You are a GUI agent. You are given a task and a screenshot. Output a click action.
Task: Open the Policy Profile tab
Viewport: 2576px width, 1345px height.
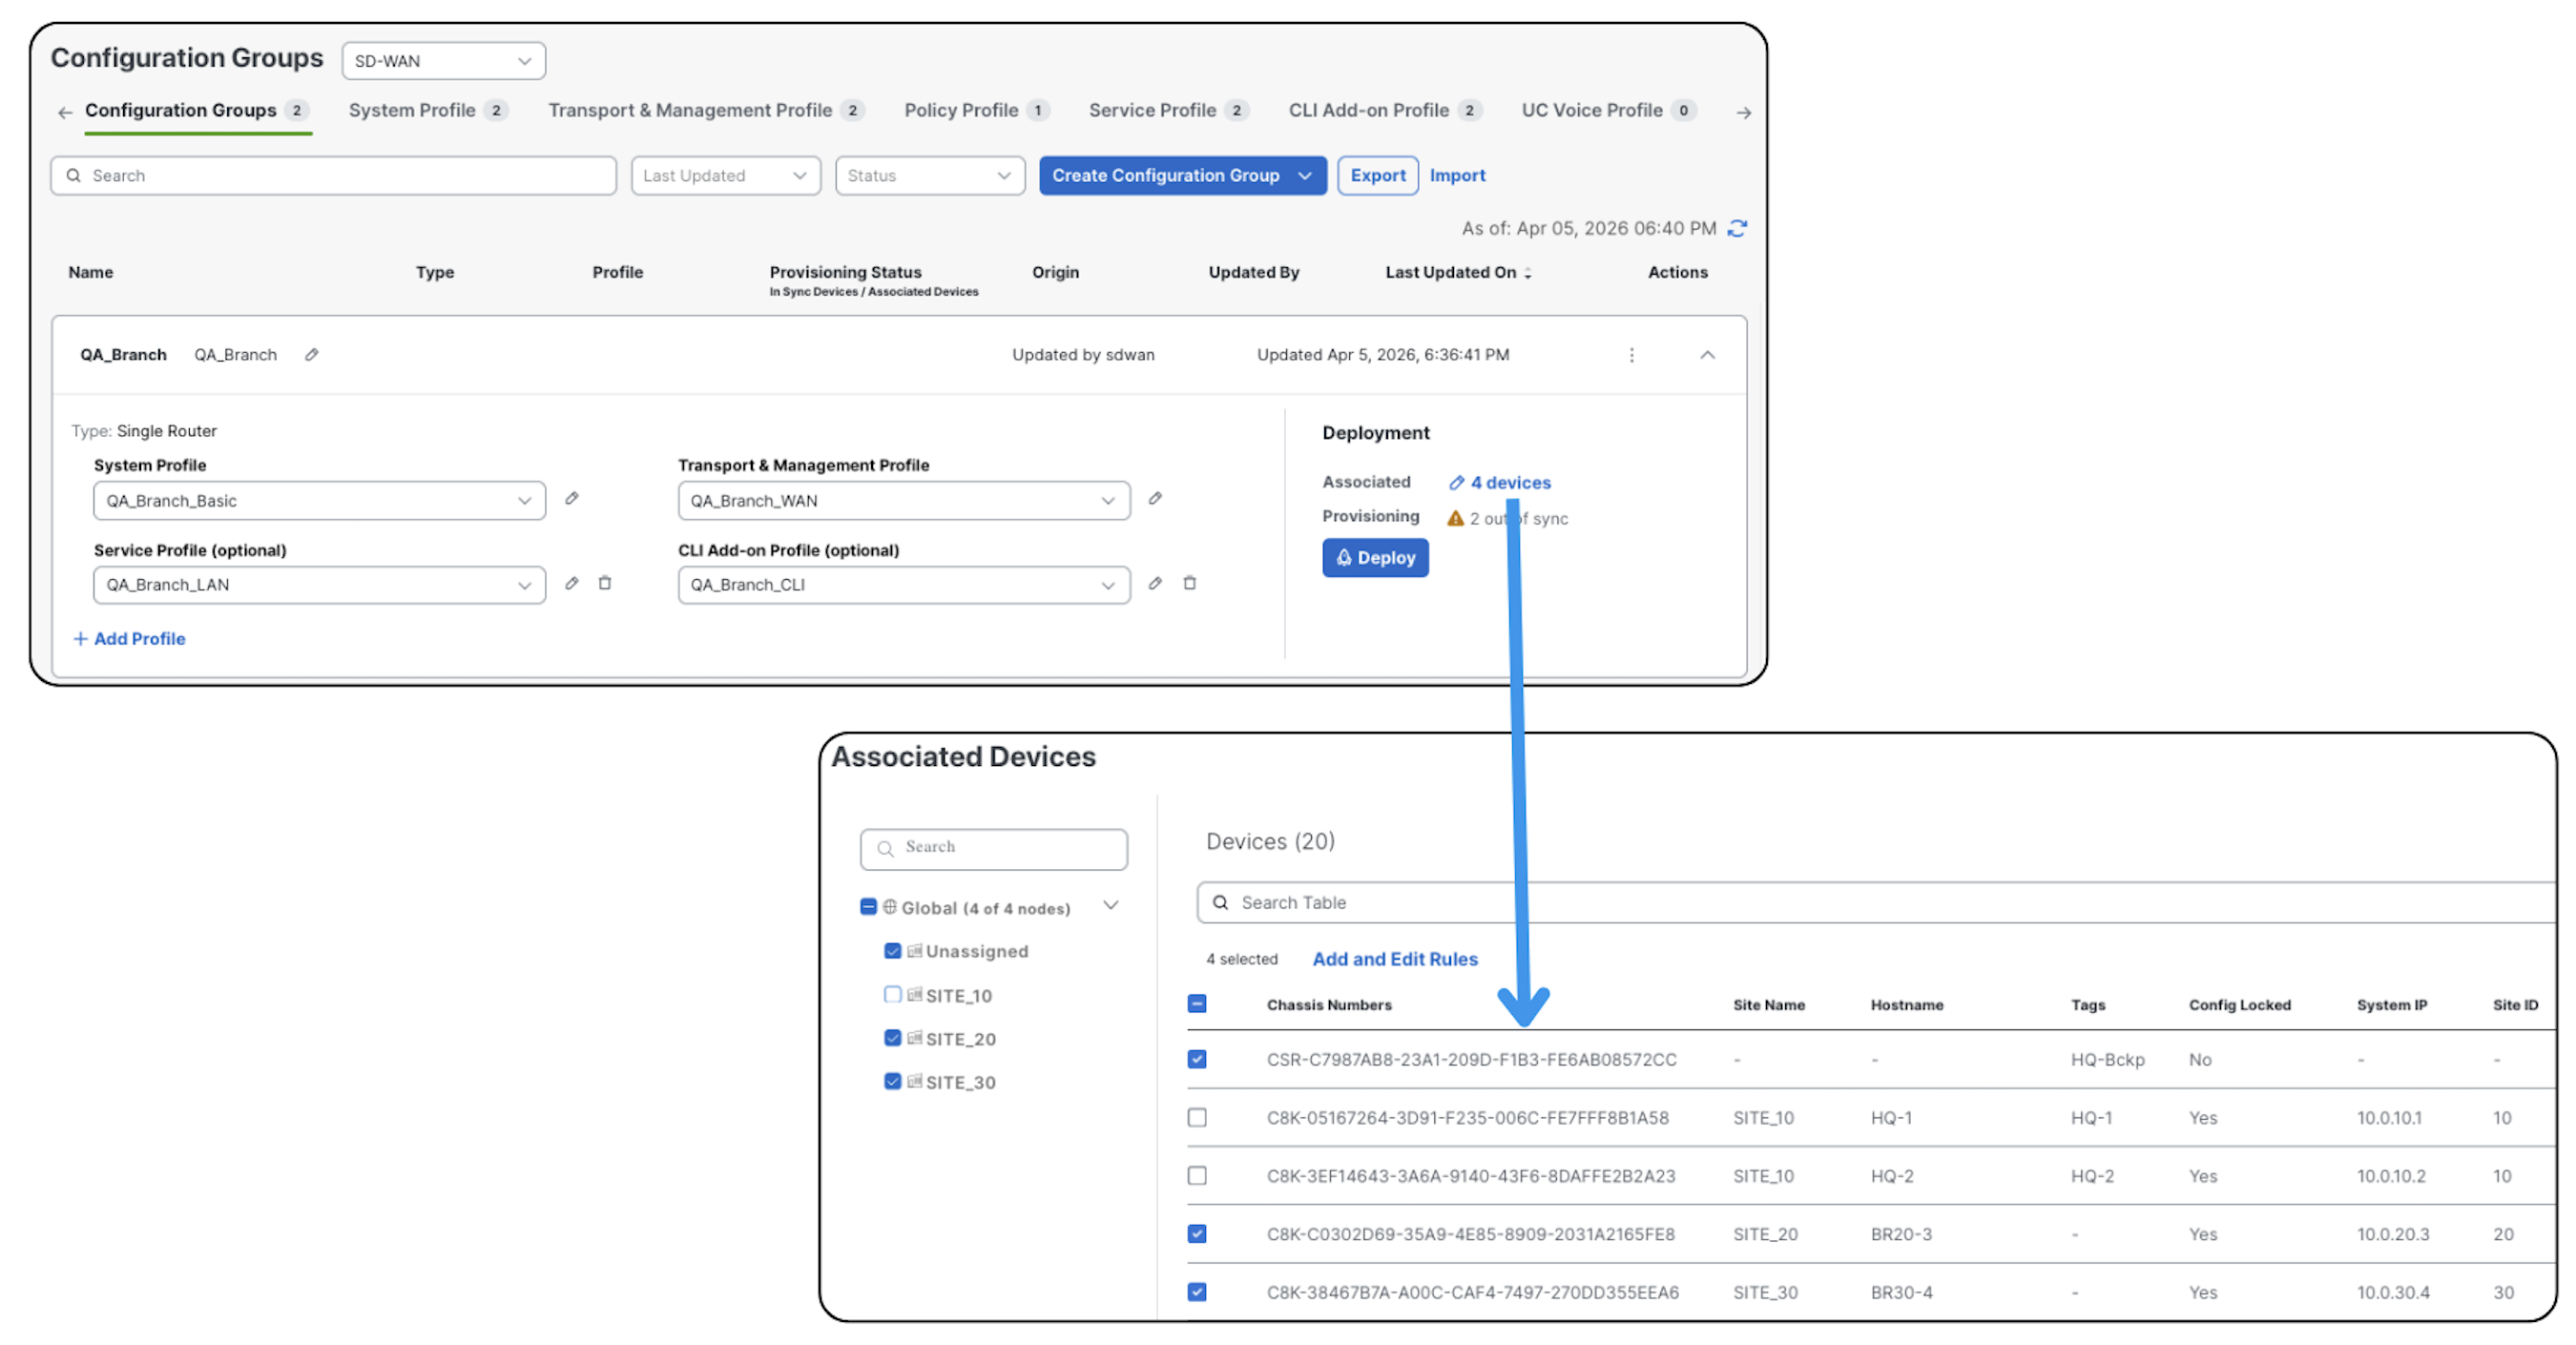coord(960,110)
